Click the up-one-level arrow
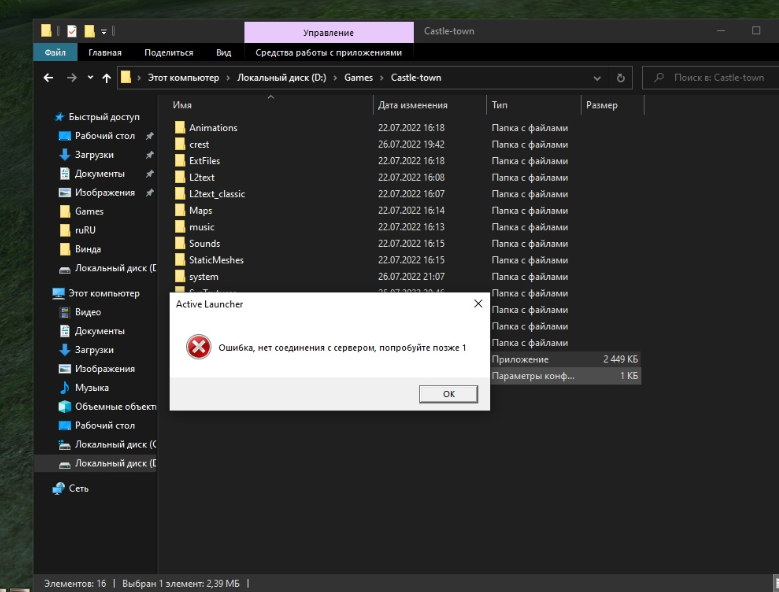 [x=106, y=78]
